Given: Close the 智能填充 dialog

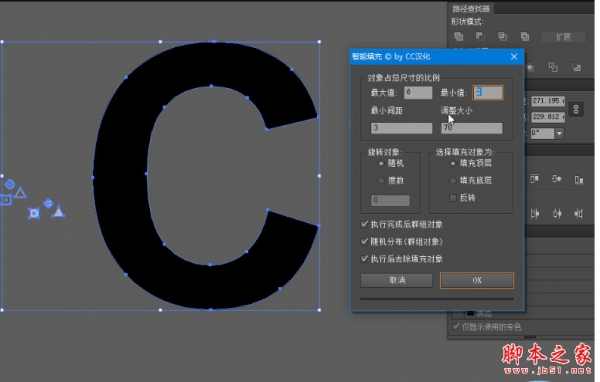Looking at the screenshot, I should pos(514,57).
